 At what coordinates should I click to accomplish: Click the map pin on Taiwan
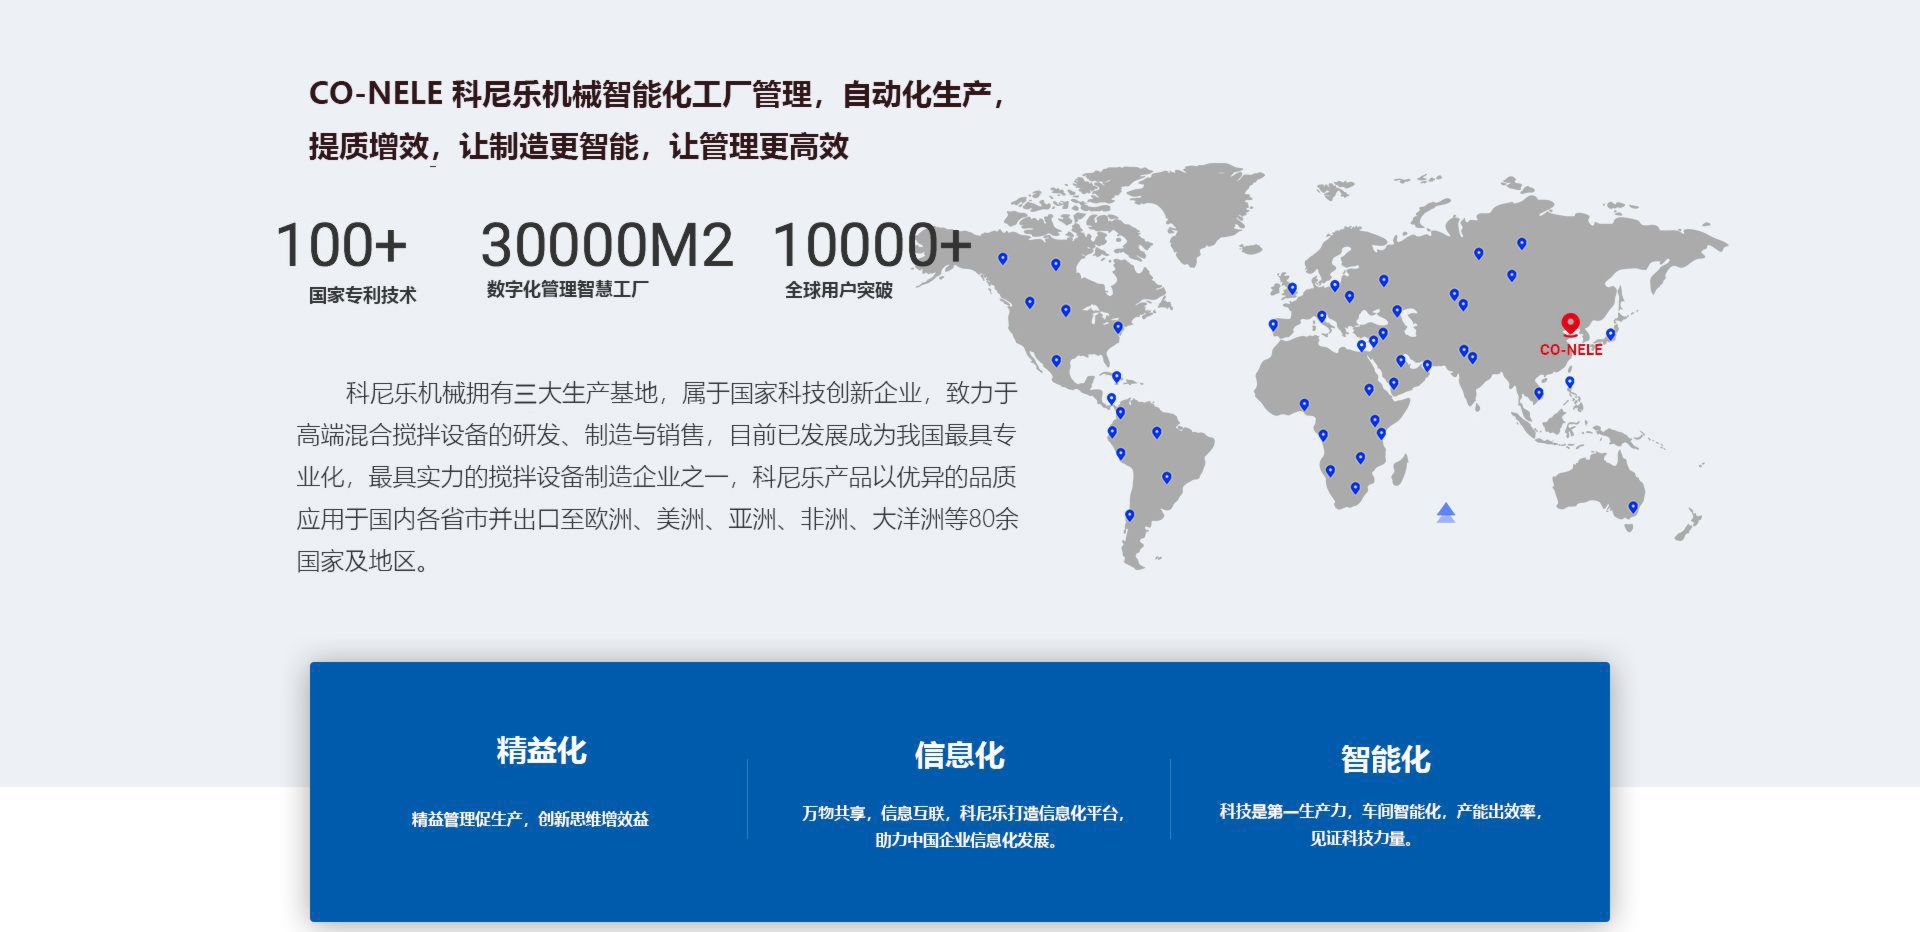1569,382
